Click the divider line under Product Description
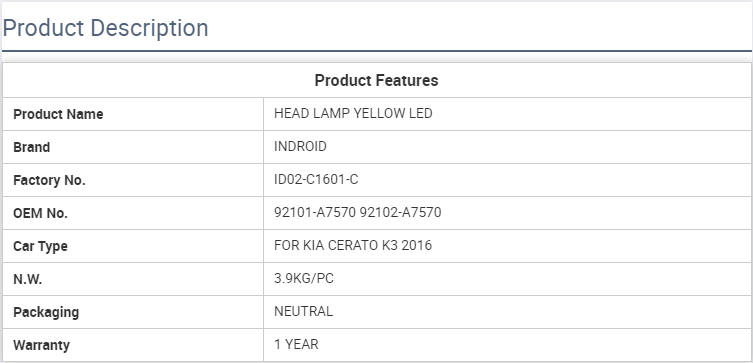 [x=377, y=51]
